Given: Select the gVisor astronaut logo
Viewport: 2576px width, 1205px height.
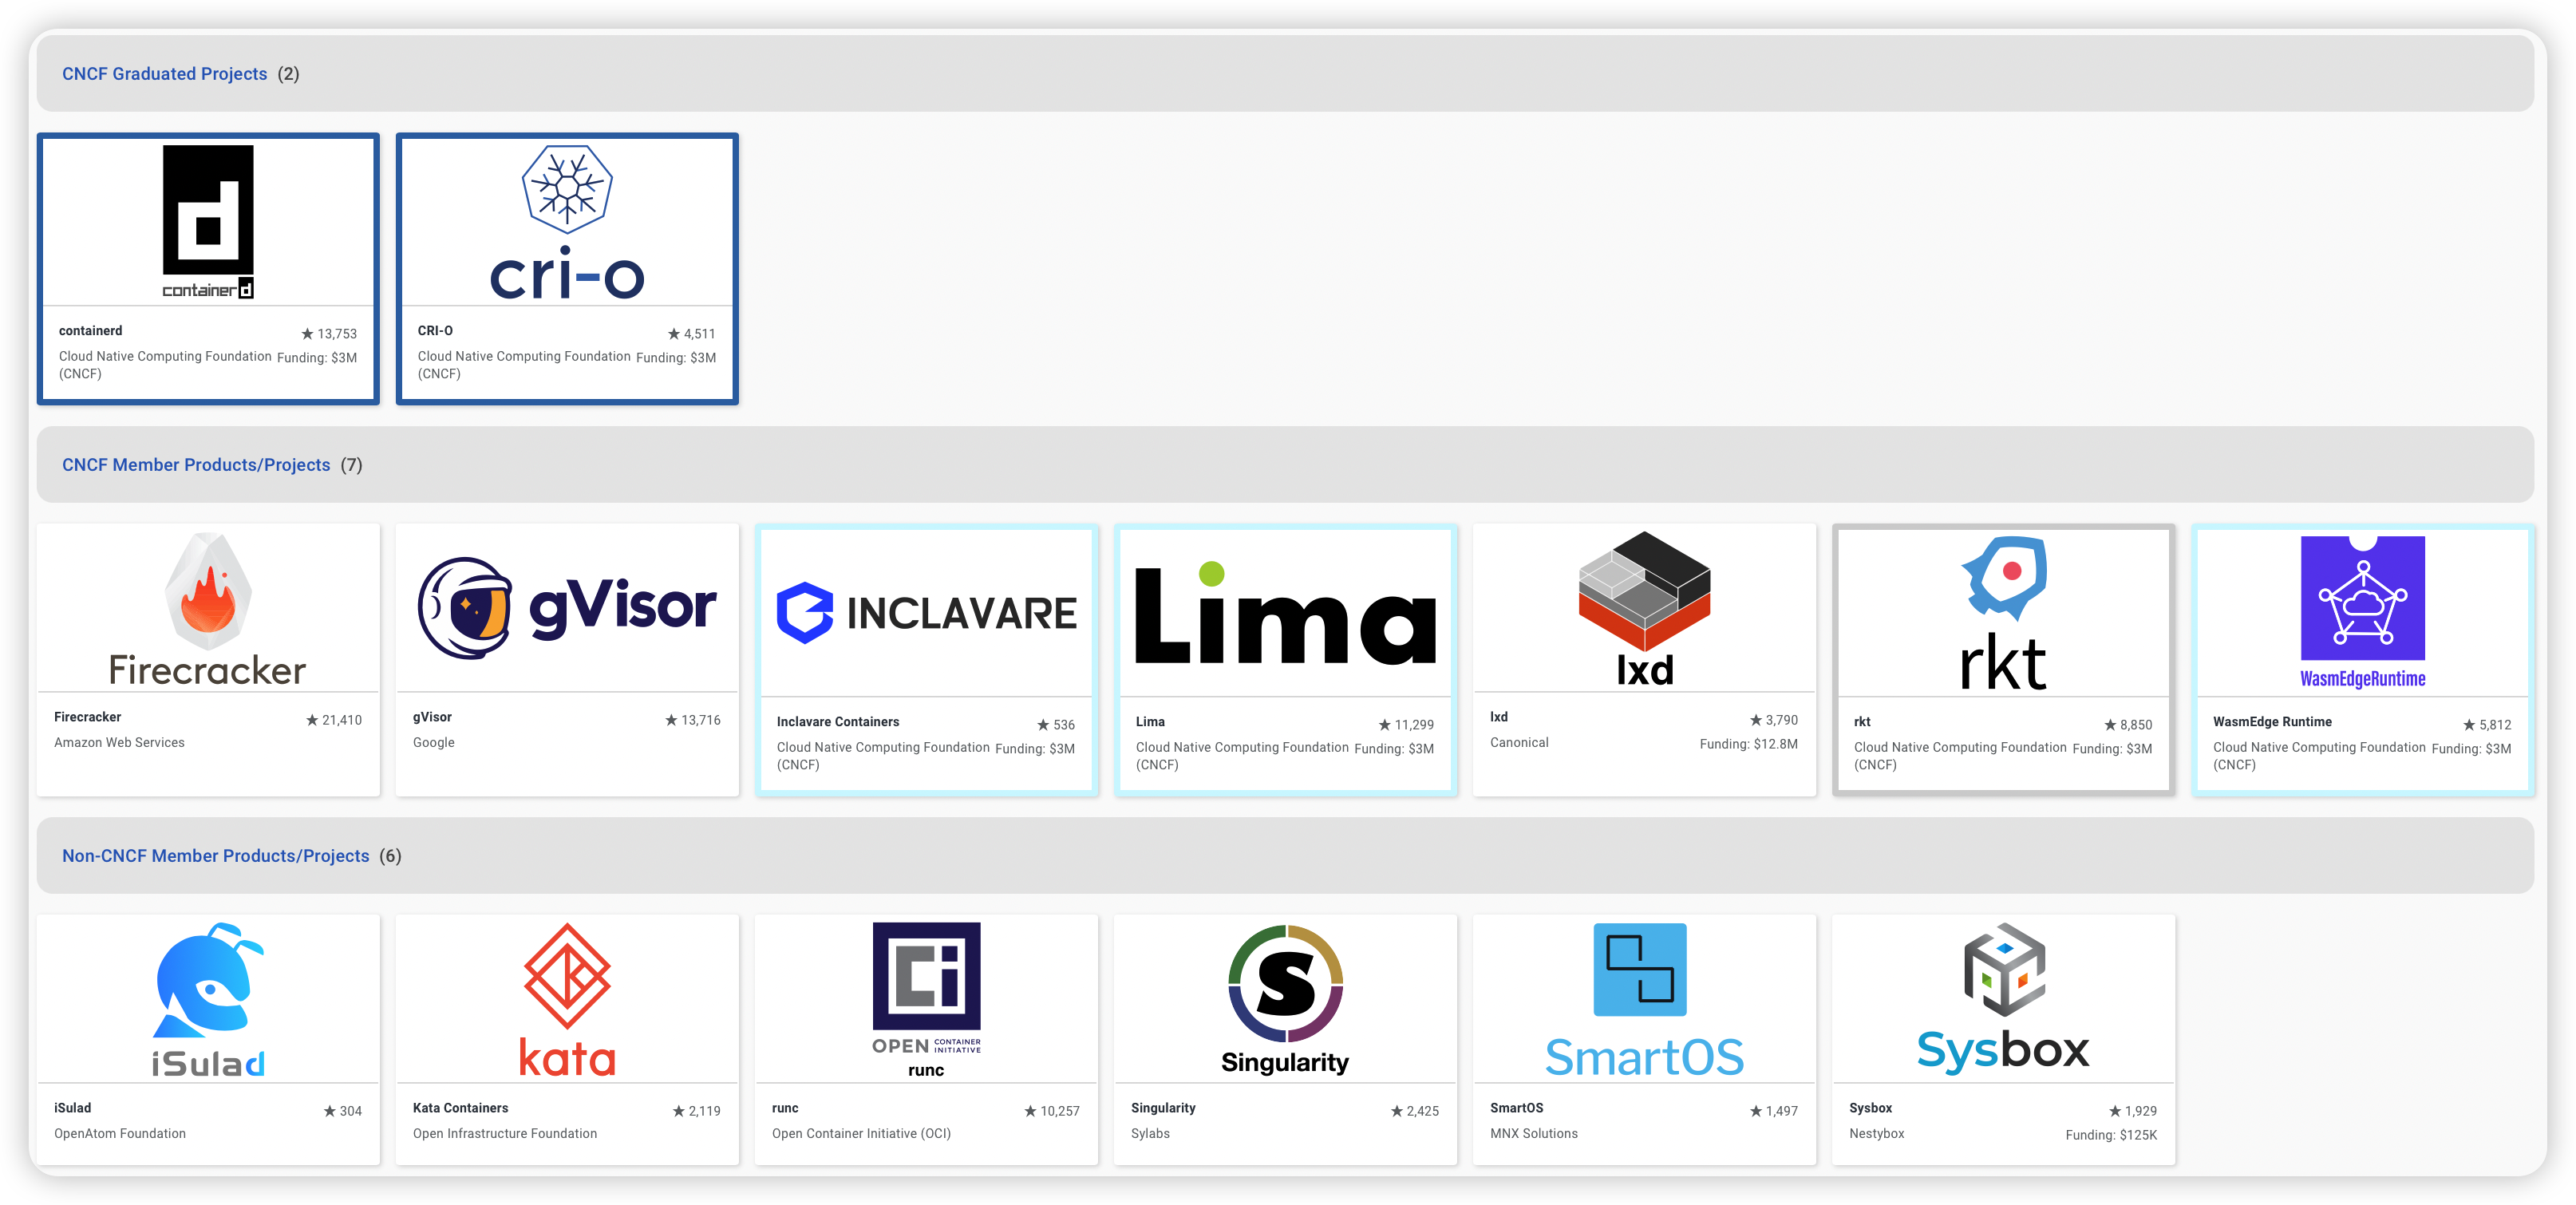Looking at the screenshot, I should tap(567, 607).
